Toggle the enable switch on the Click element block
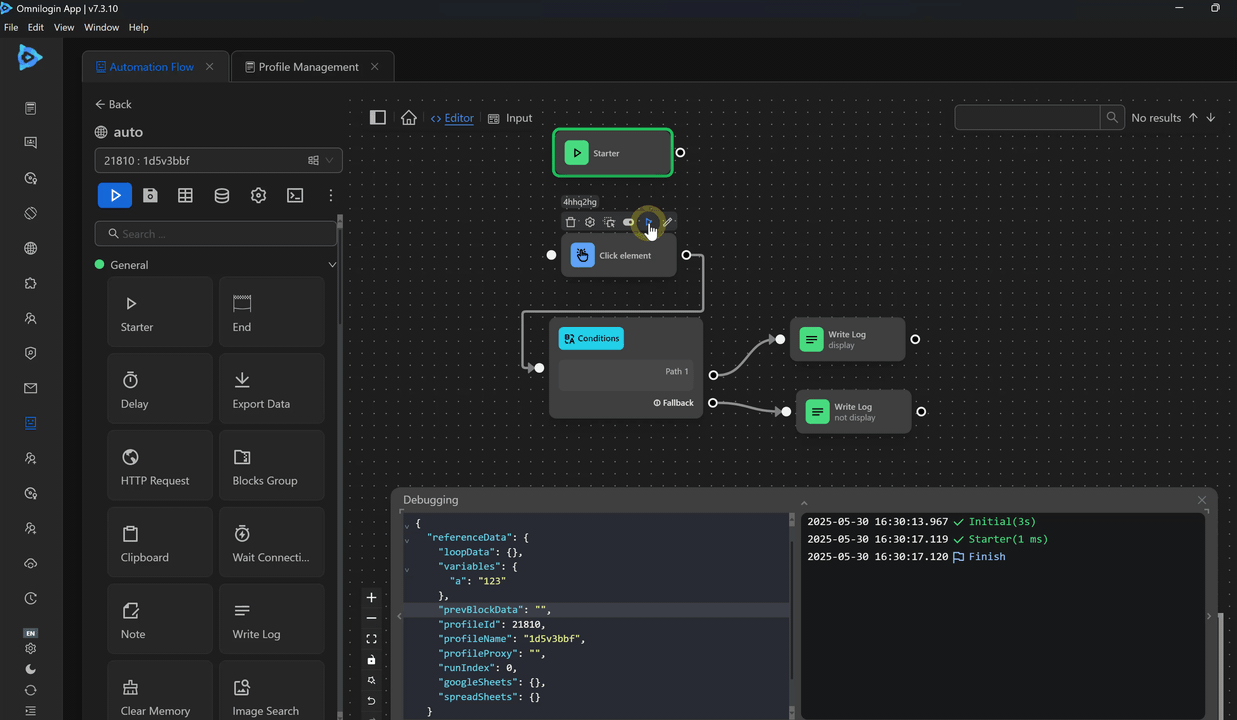Image resolution: width=1237 pixels, height=720 pixels. coord(629,222)
